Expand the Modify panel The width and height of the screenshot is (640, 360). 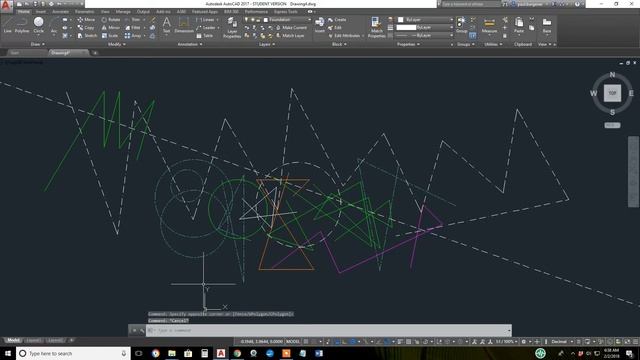(116, 44)
